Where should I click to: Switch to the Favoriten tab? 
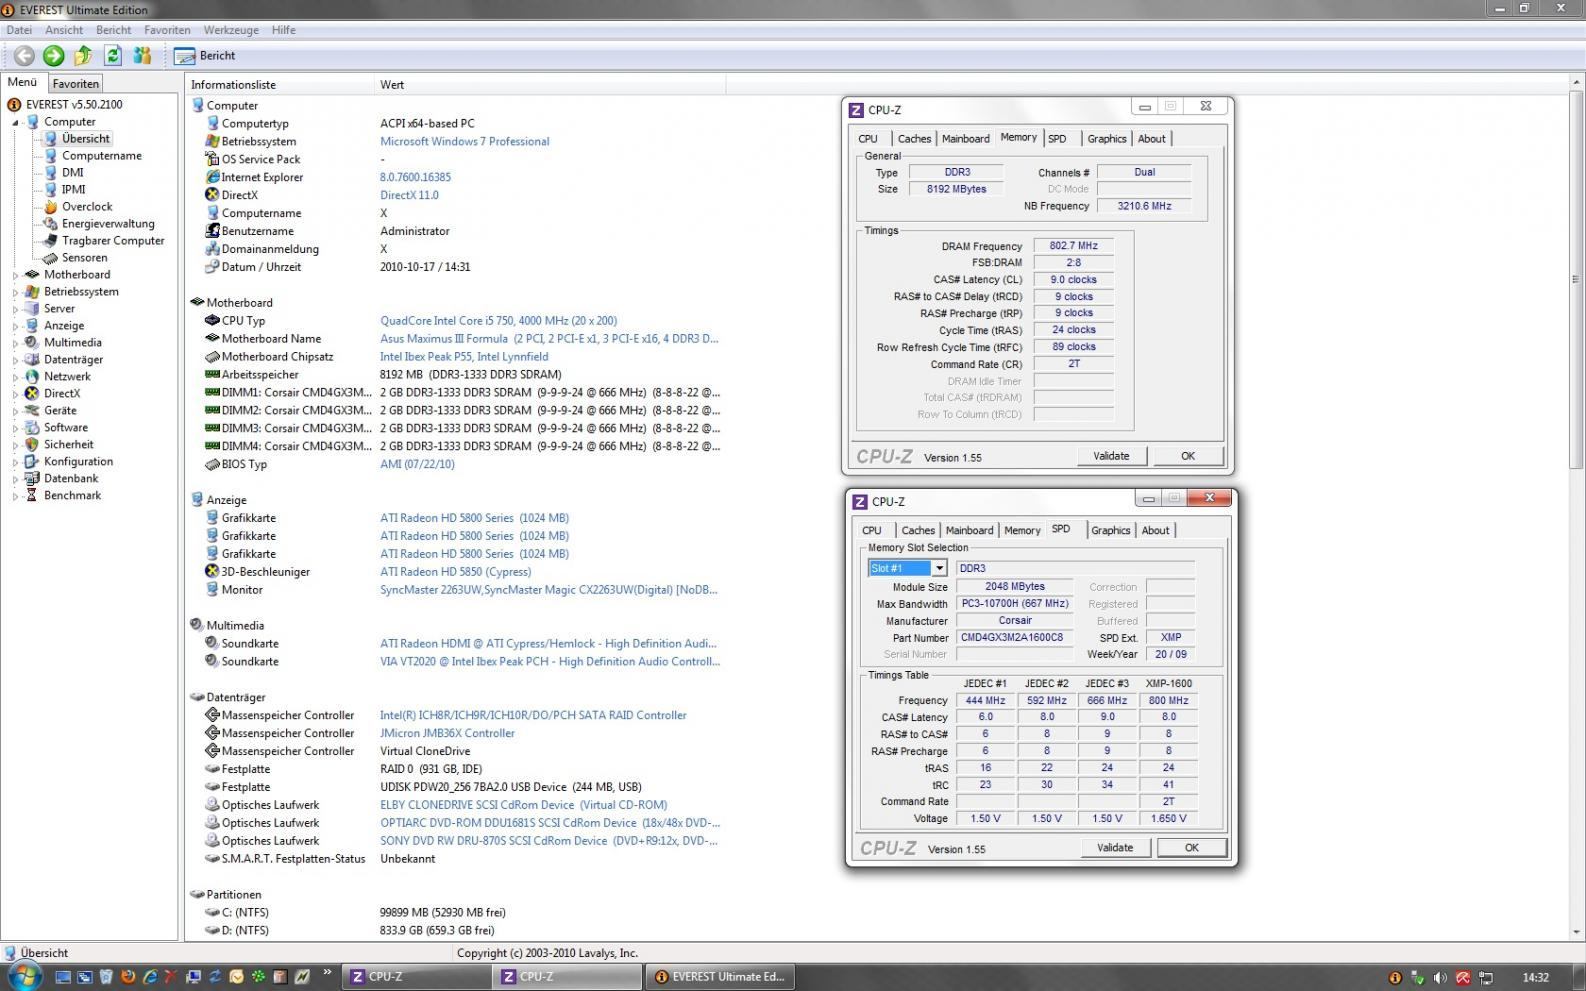[76, 84]
